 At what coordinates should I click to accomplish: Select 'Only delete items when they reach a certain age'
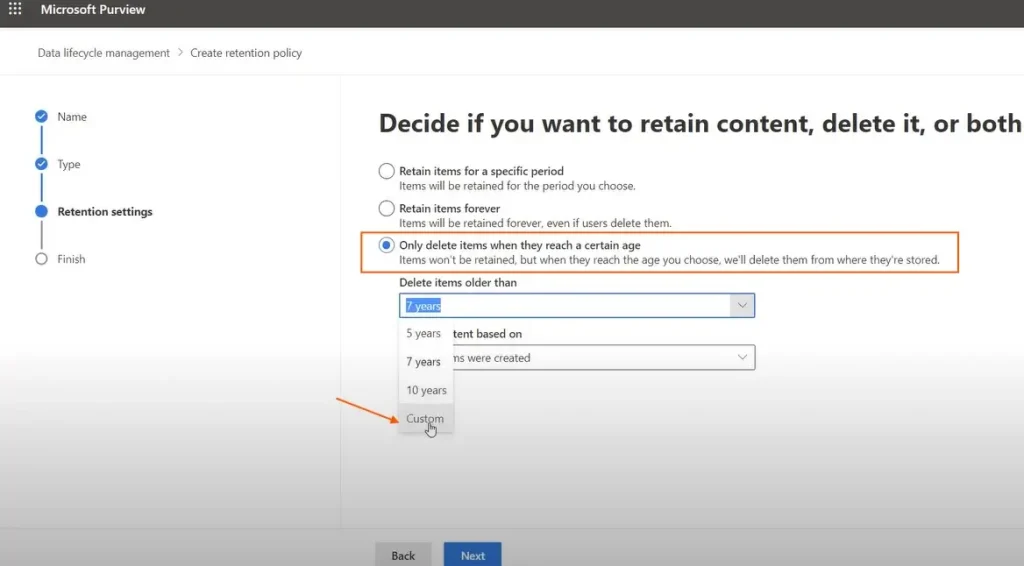pyautogui.click(x=387, y=246)
